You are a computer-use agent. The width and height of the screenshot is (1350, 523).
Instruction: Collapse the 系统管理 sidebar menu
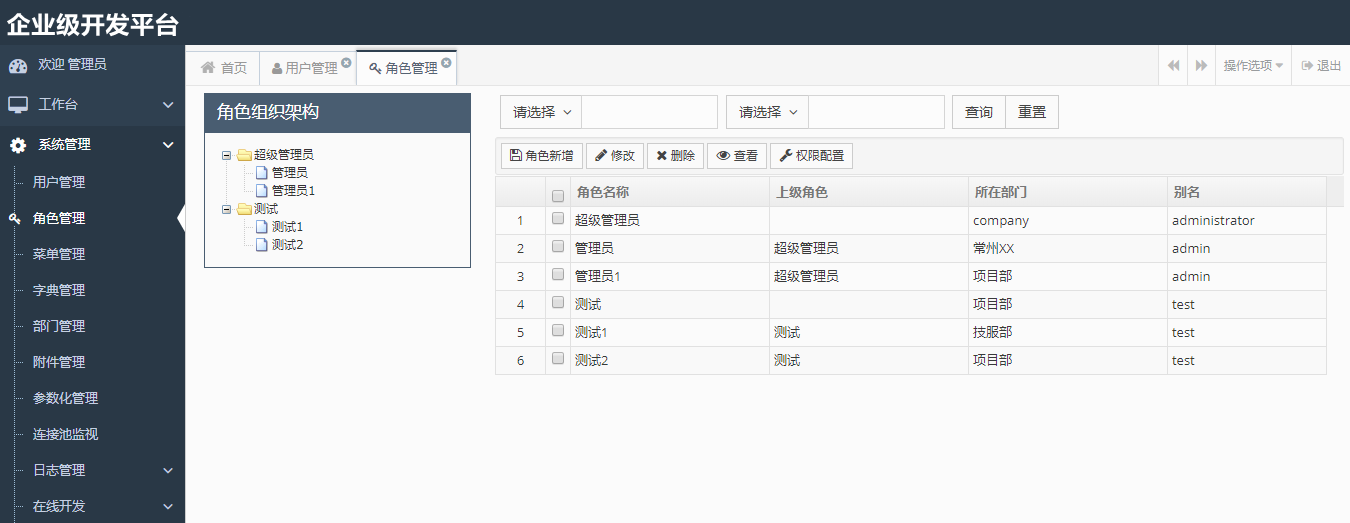click(x=92, y=144)
